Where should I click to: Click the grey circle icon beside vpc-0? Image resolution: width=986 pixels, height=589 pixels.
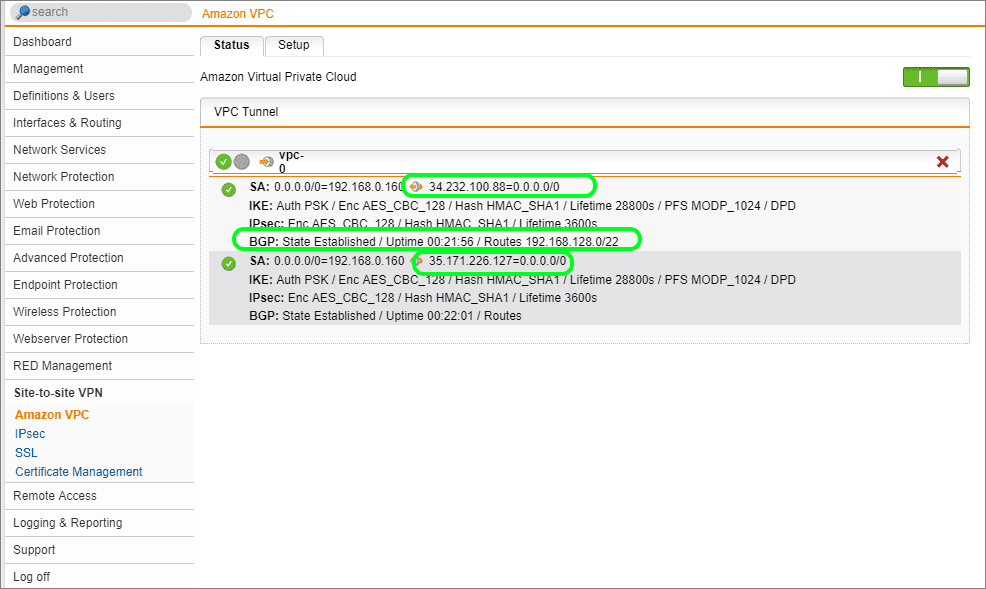(x=241, y=162)
